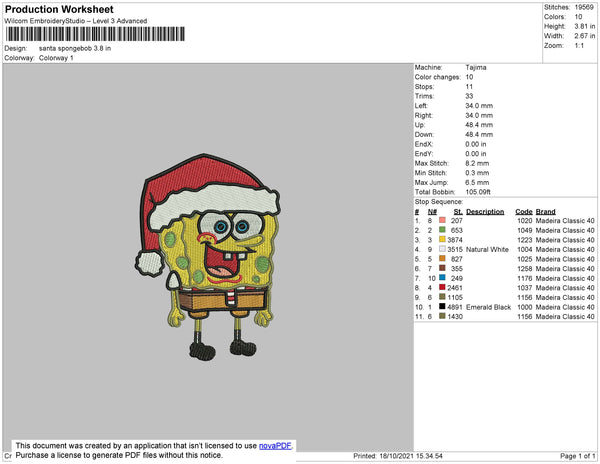The image size is (600, 464).
Task: Click the 'Brand' column header
Action: coord(546,212)
